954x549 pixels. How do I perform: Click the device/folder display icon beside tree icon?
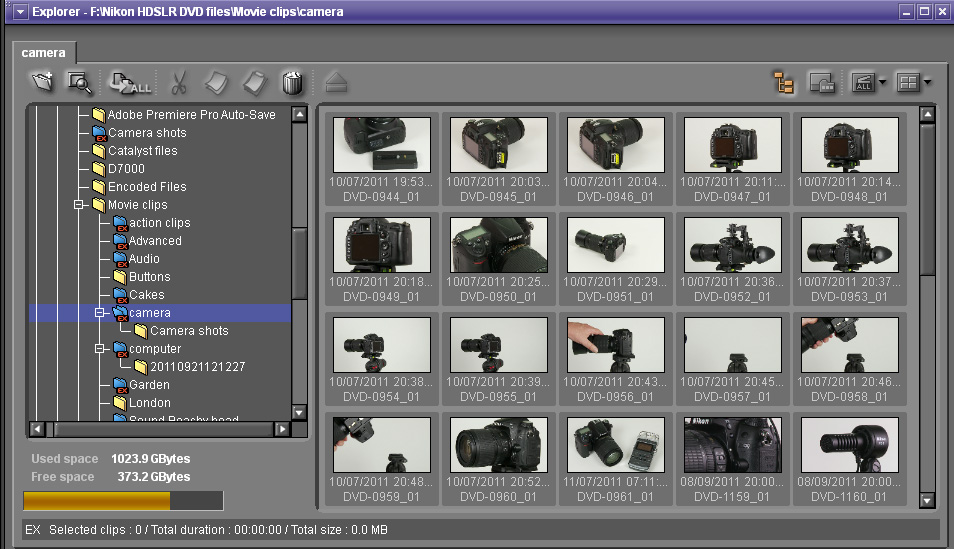coord(822,83)
